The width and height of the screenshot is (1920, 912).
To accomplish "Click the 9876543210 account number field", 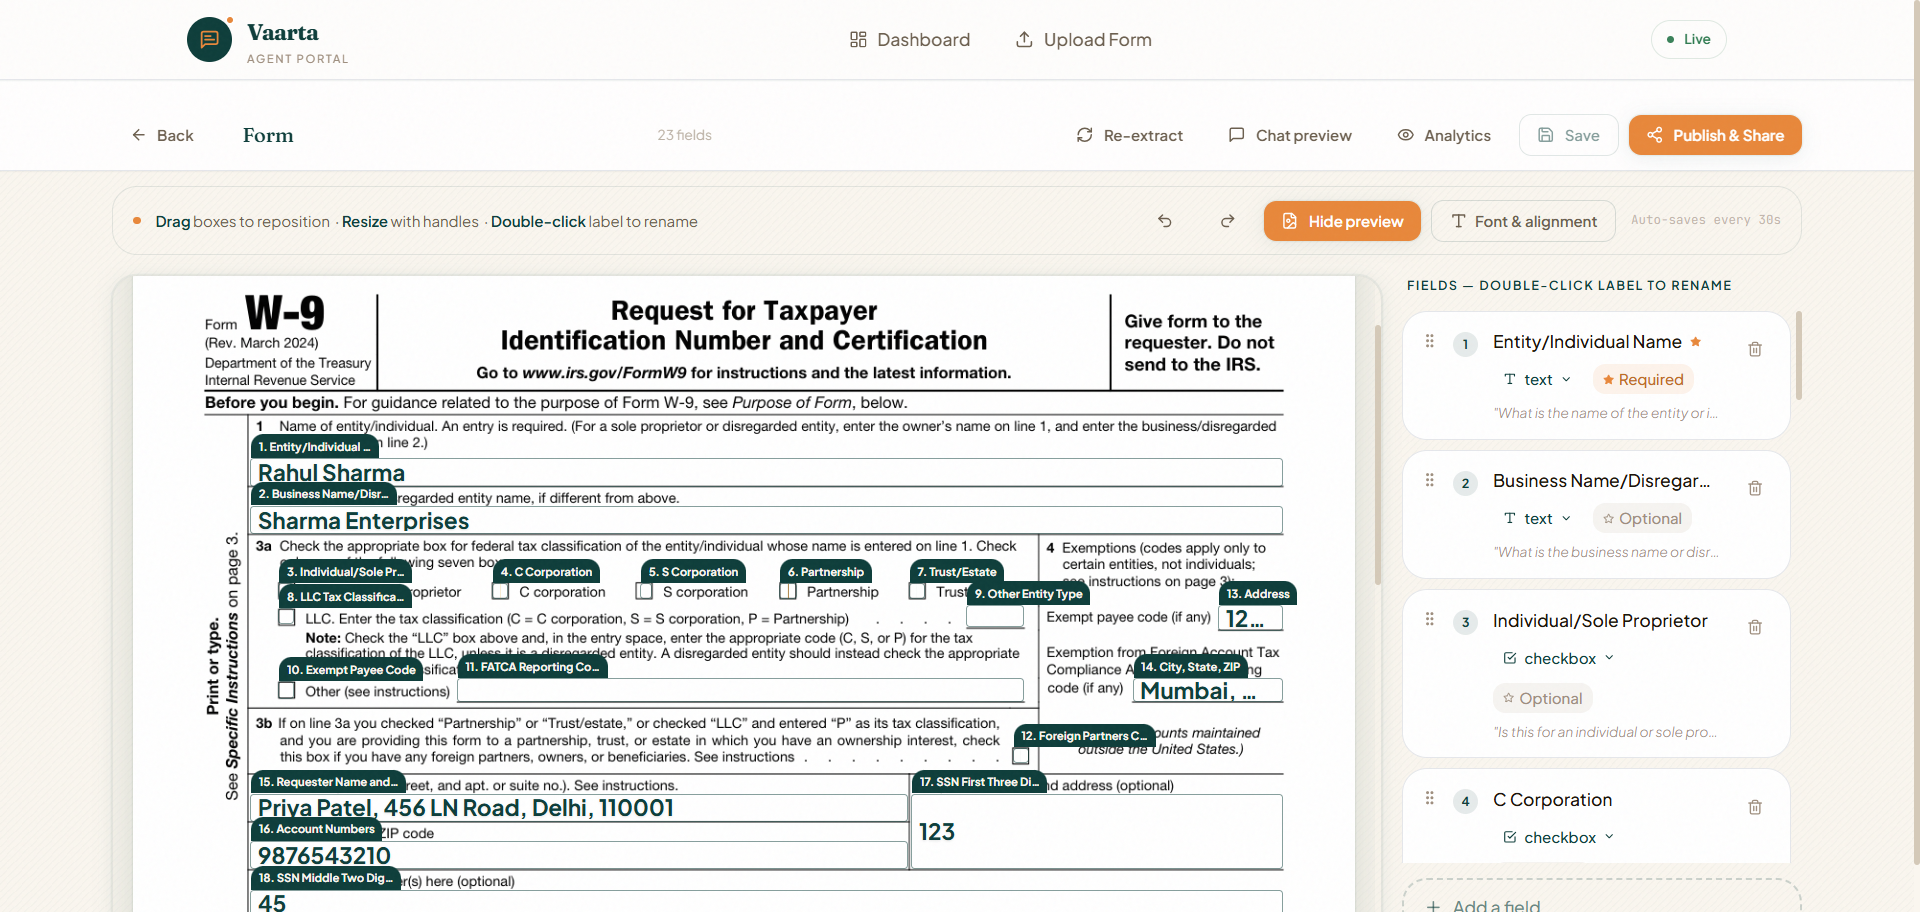I will pyautogui.click(x=579, y=855).
